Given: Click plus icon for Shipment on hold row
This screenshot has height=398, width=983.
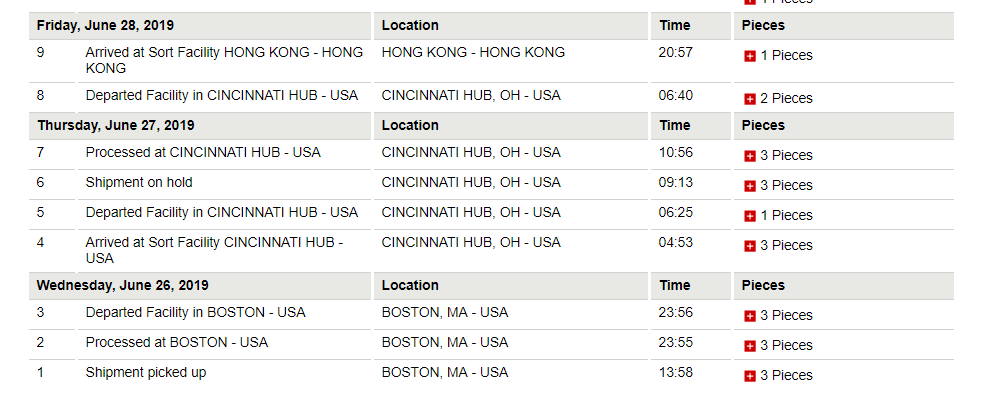Looking at the screenshot, I should (749, 186).
